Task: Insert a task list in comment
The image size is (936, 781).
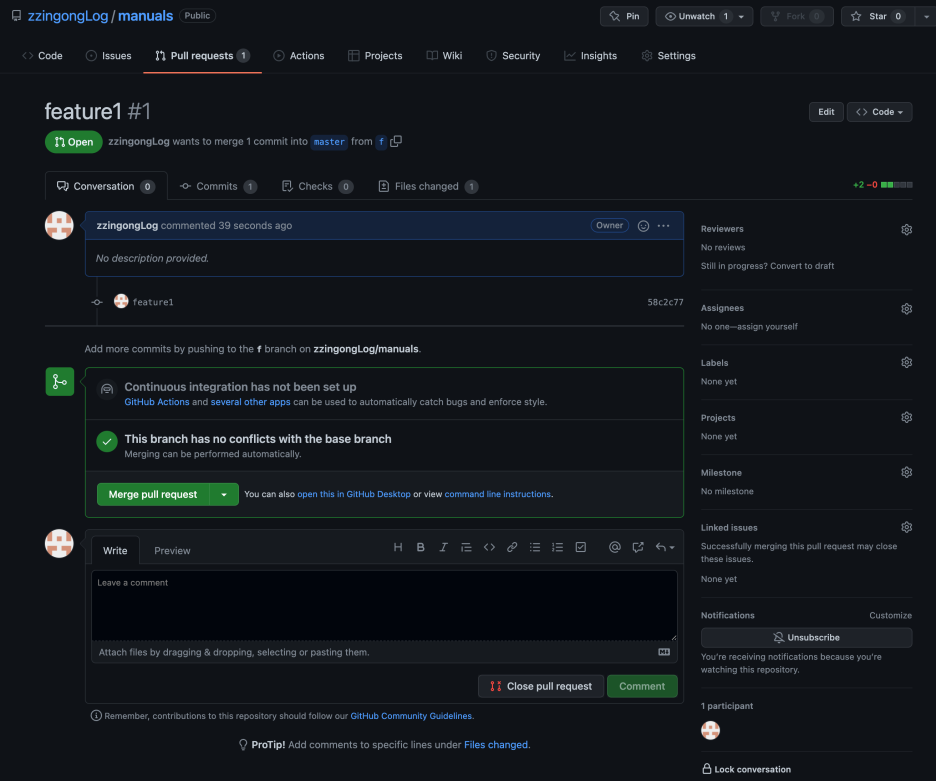Action: click(581, 547)
